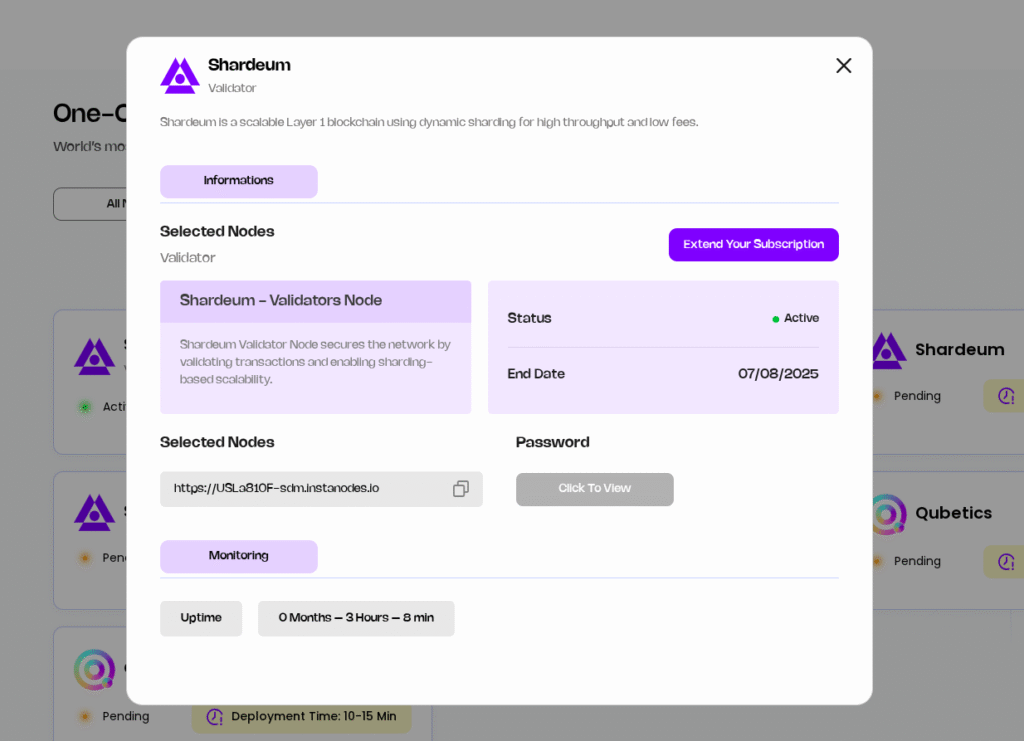
Task: Click the Shardeum title in dialog
Action: coord(249,65)
